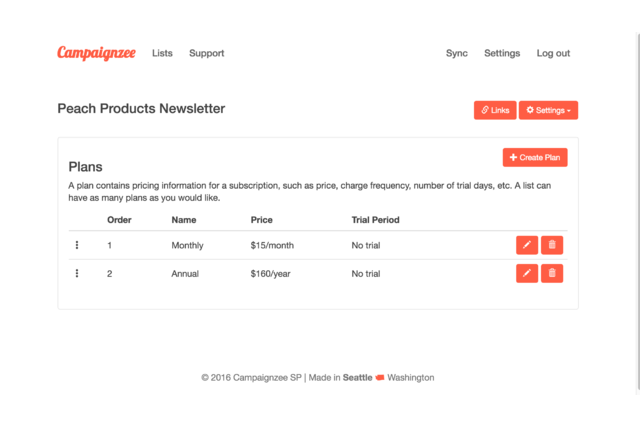Open the Support menu item
Image resolution: width=640 pixels, height=426 pixels.
click(206, 53)
